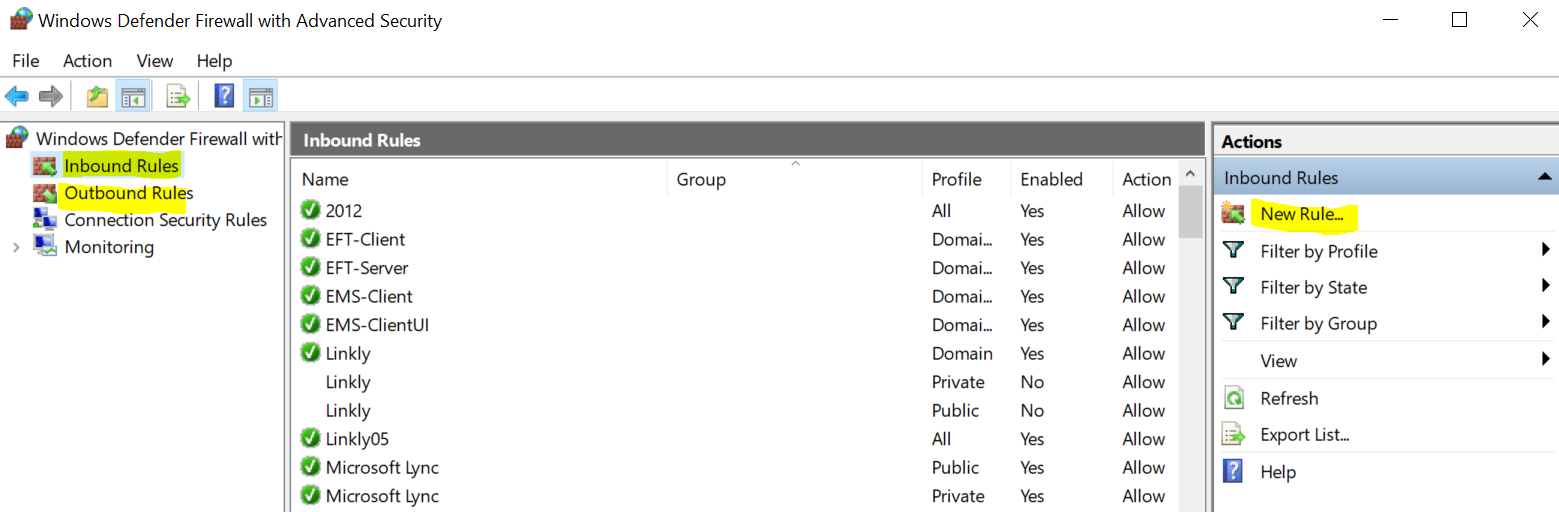Click the green check icon beside 2012 rule
The height and width of the screenshot is (512, 1559).
pyautogui.click(x=310, y=210)
